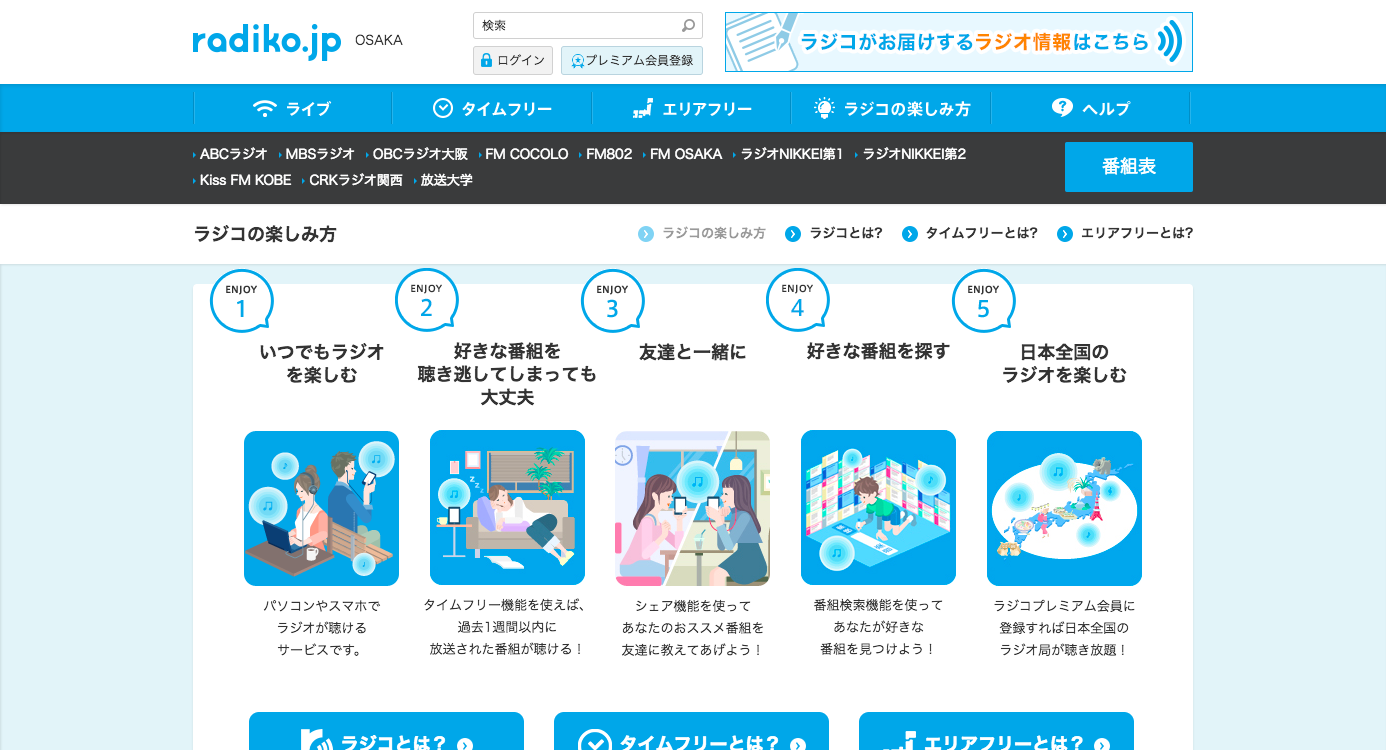Open MBSラジオ station link
The image size is (1386, 750).
point(320,154)
